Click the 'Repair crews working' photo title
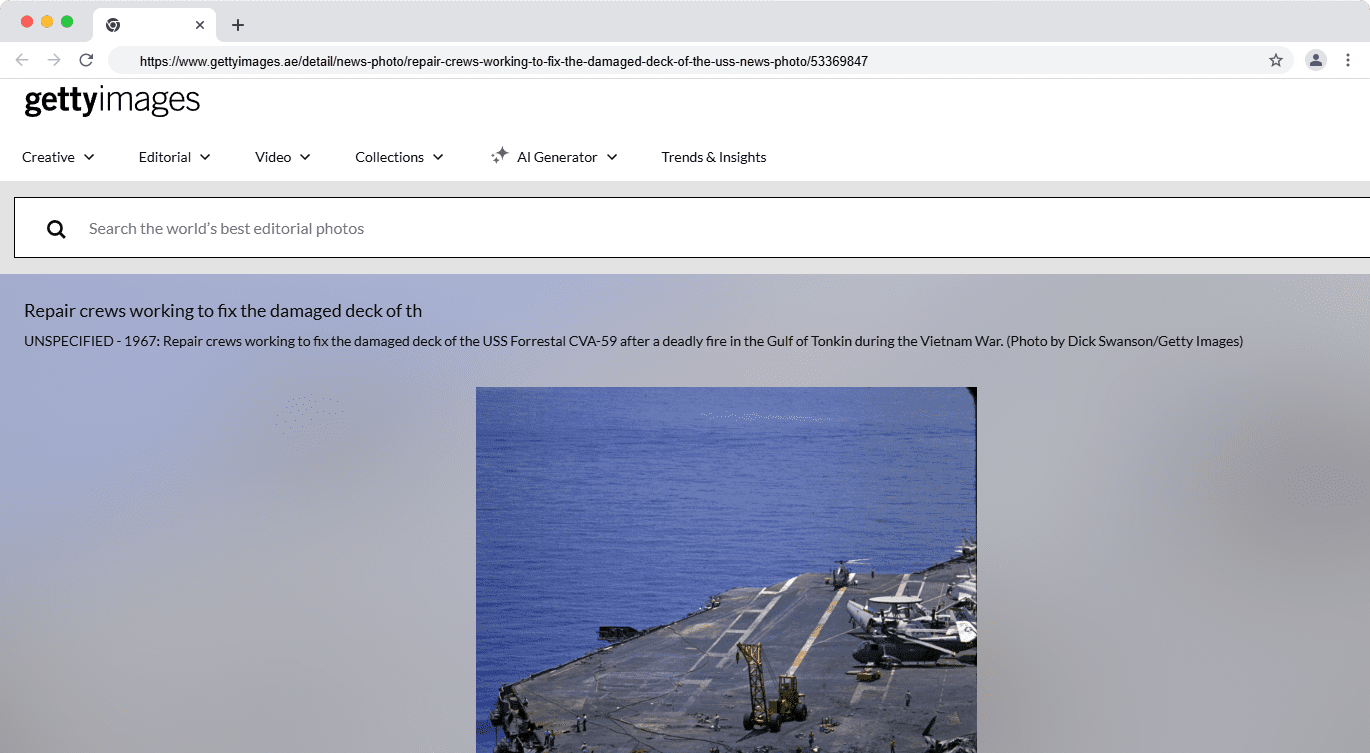This screenshot has height=753, width=1370. click(223, 311)
